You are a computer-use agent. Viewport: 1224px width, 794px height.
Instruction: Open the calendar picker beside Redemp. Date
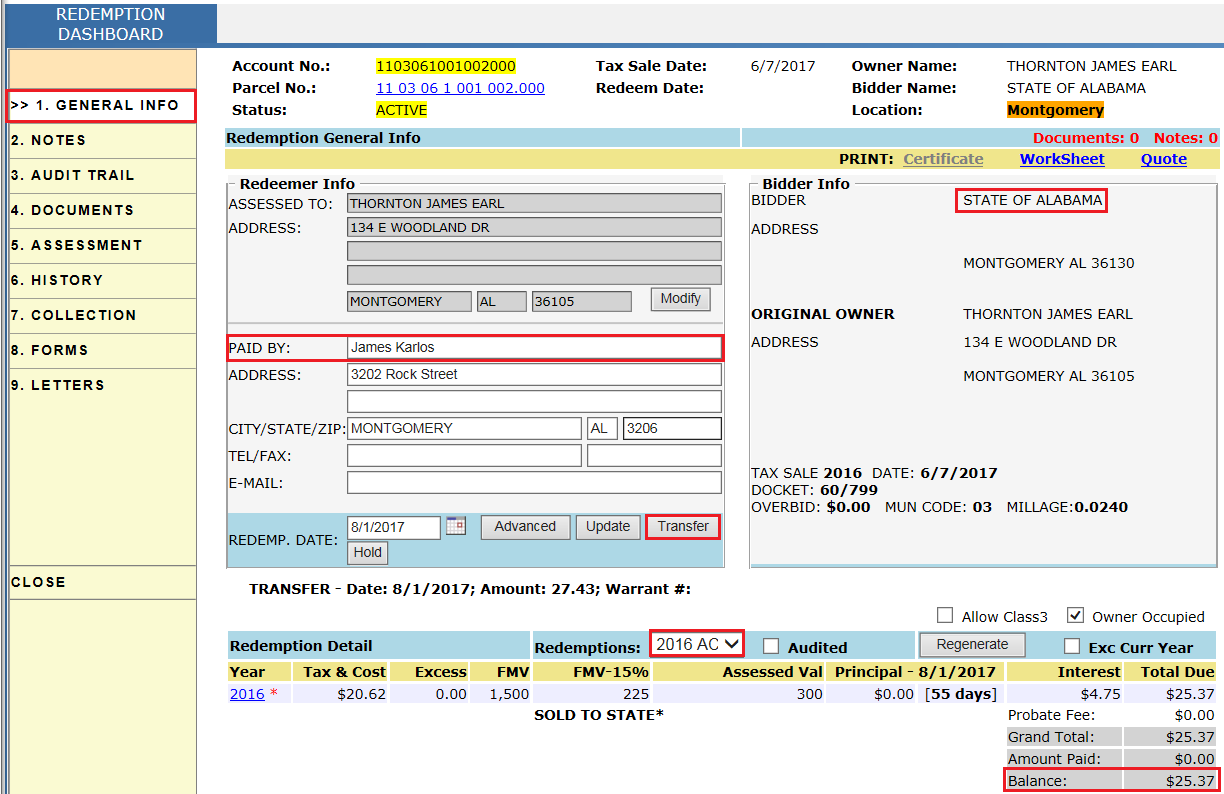pyautogui.click(x=456, y=526)
